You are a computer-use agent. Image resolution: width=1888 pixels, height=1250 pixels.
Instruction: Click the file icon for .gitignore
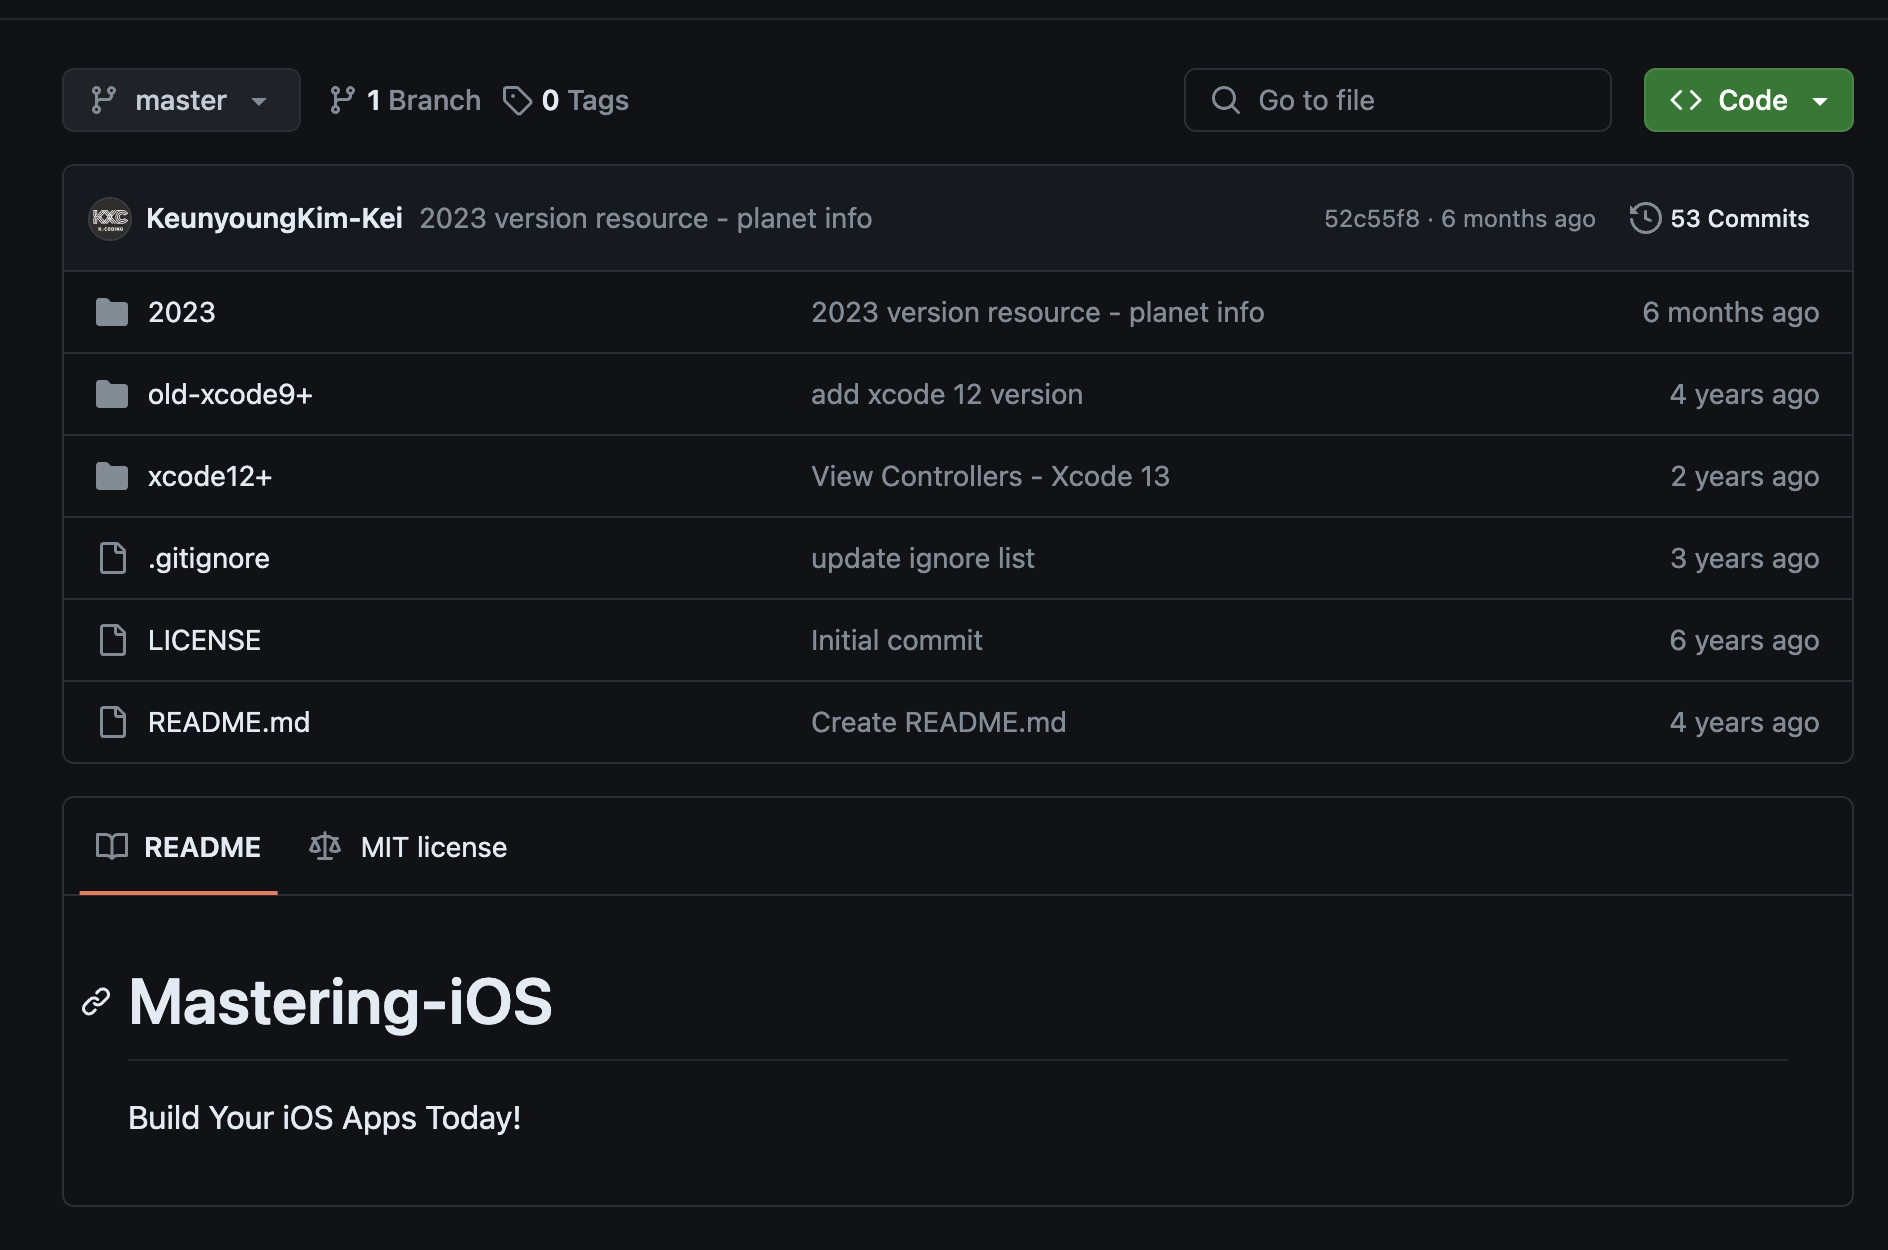pos(113,558)
